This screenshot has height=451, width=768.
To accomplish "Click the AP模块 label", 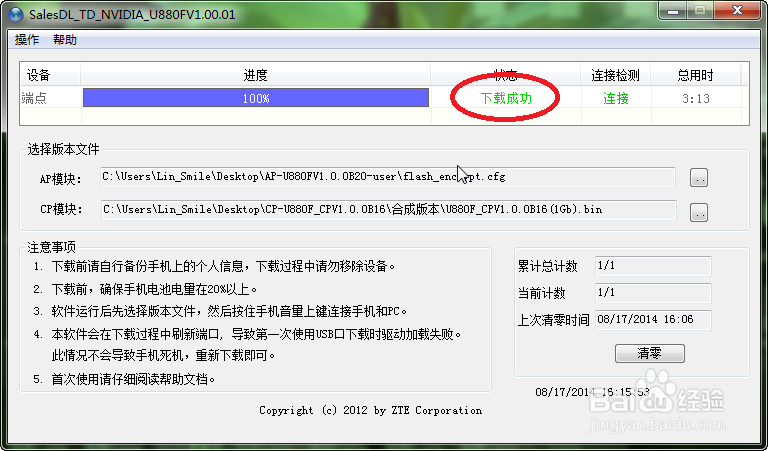I will [61, 179].
